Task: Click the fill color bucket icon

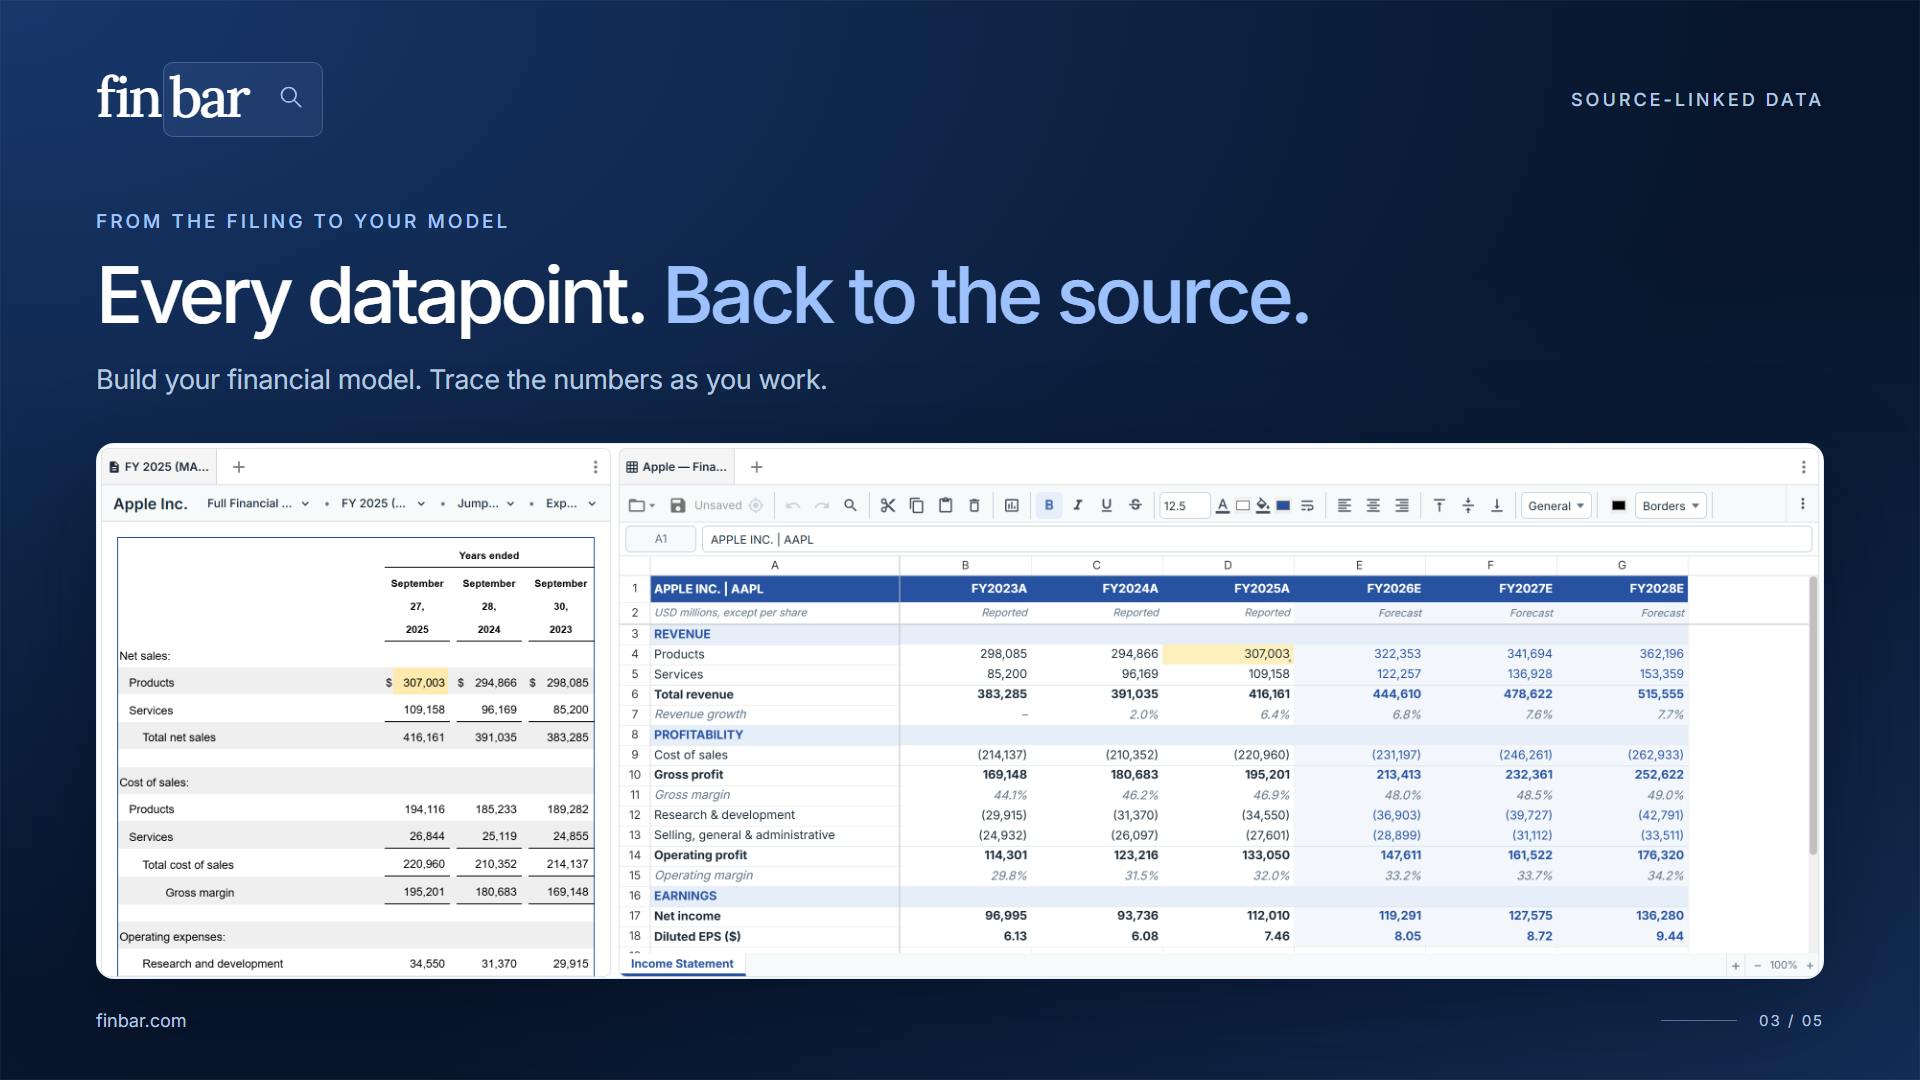Action: point(1263,505)
